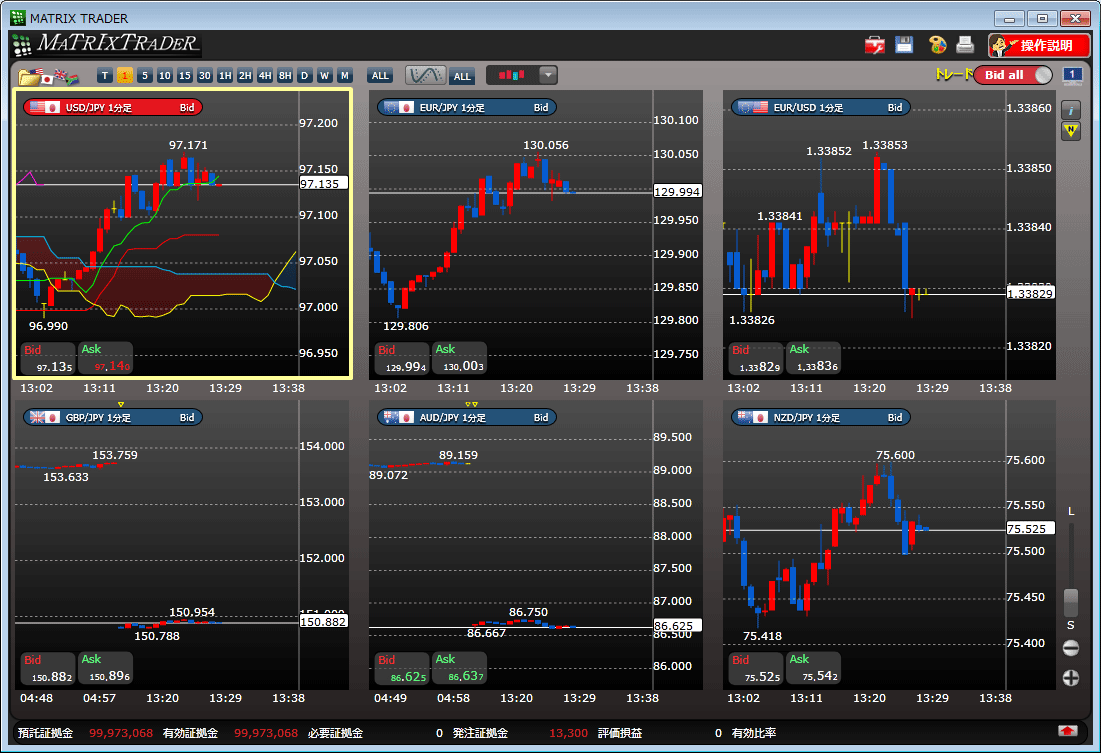Click the yellow triangle N icon
This screenshot has height=753, width=1101.
click(x=1070, y=131)
